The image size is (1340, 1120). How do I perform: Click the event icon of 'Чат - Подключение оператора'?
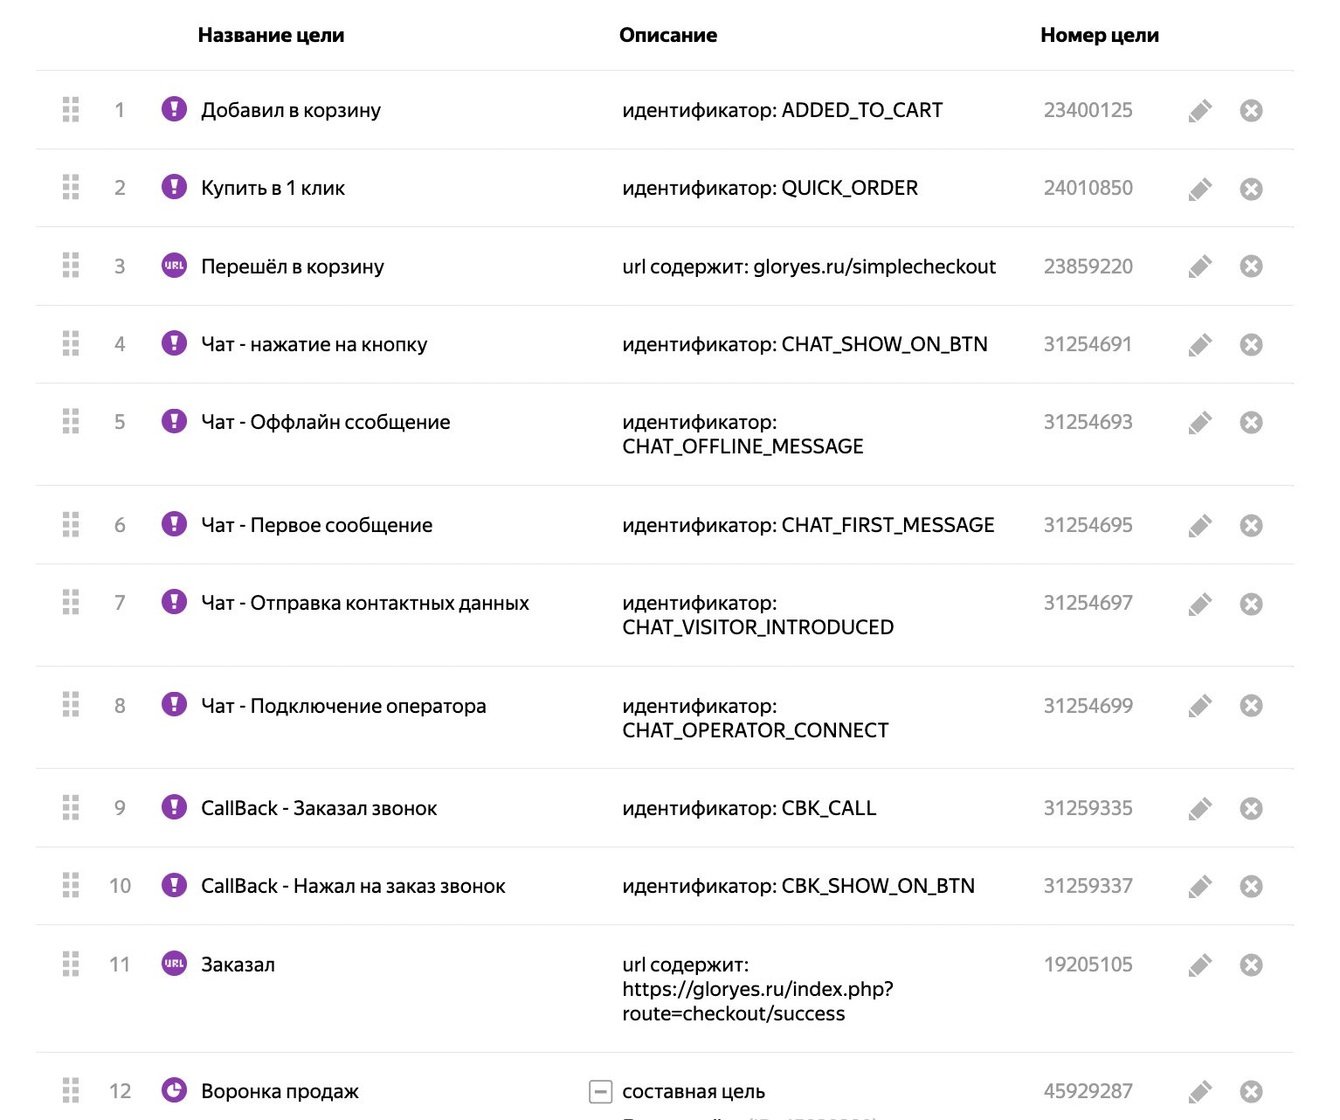(x=174, y=705)
